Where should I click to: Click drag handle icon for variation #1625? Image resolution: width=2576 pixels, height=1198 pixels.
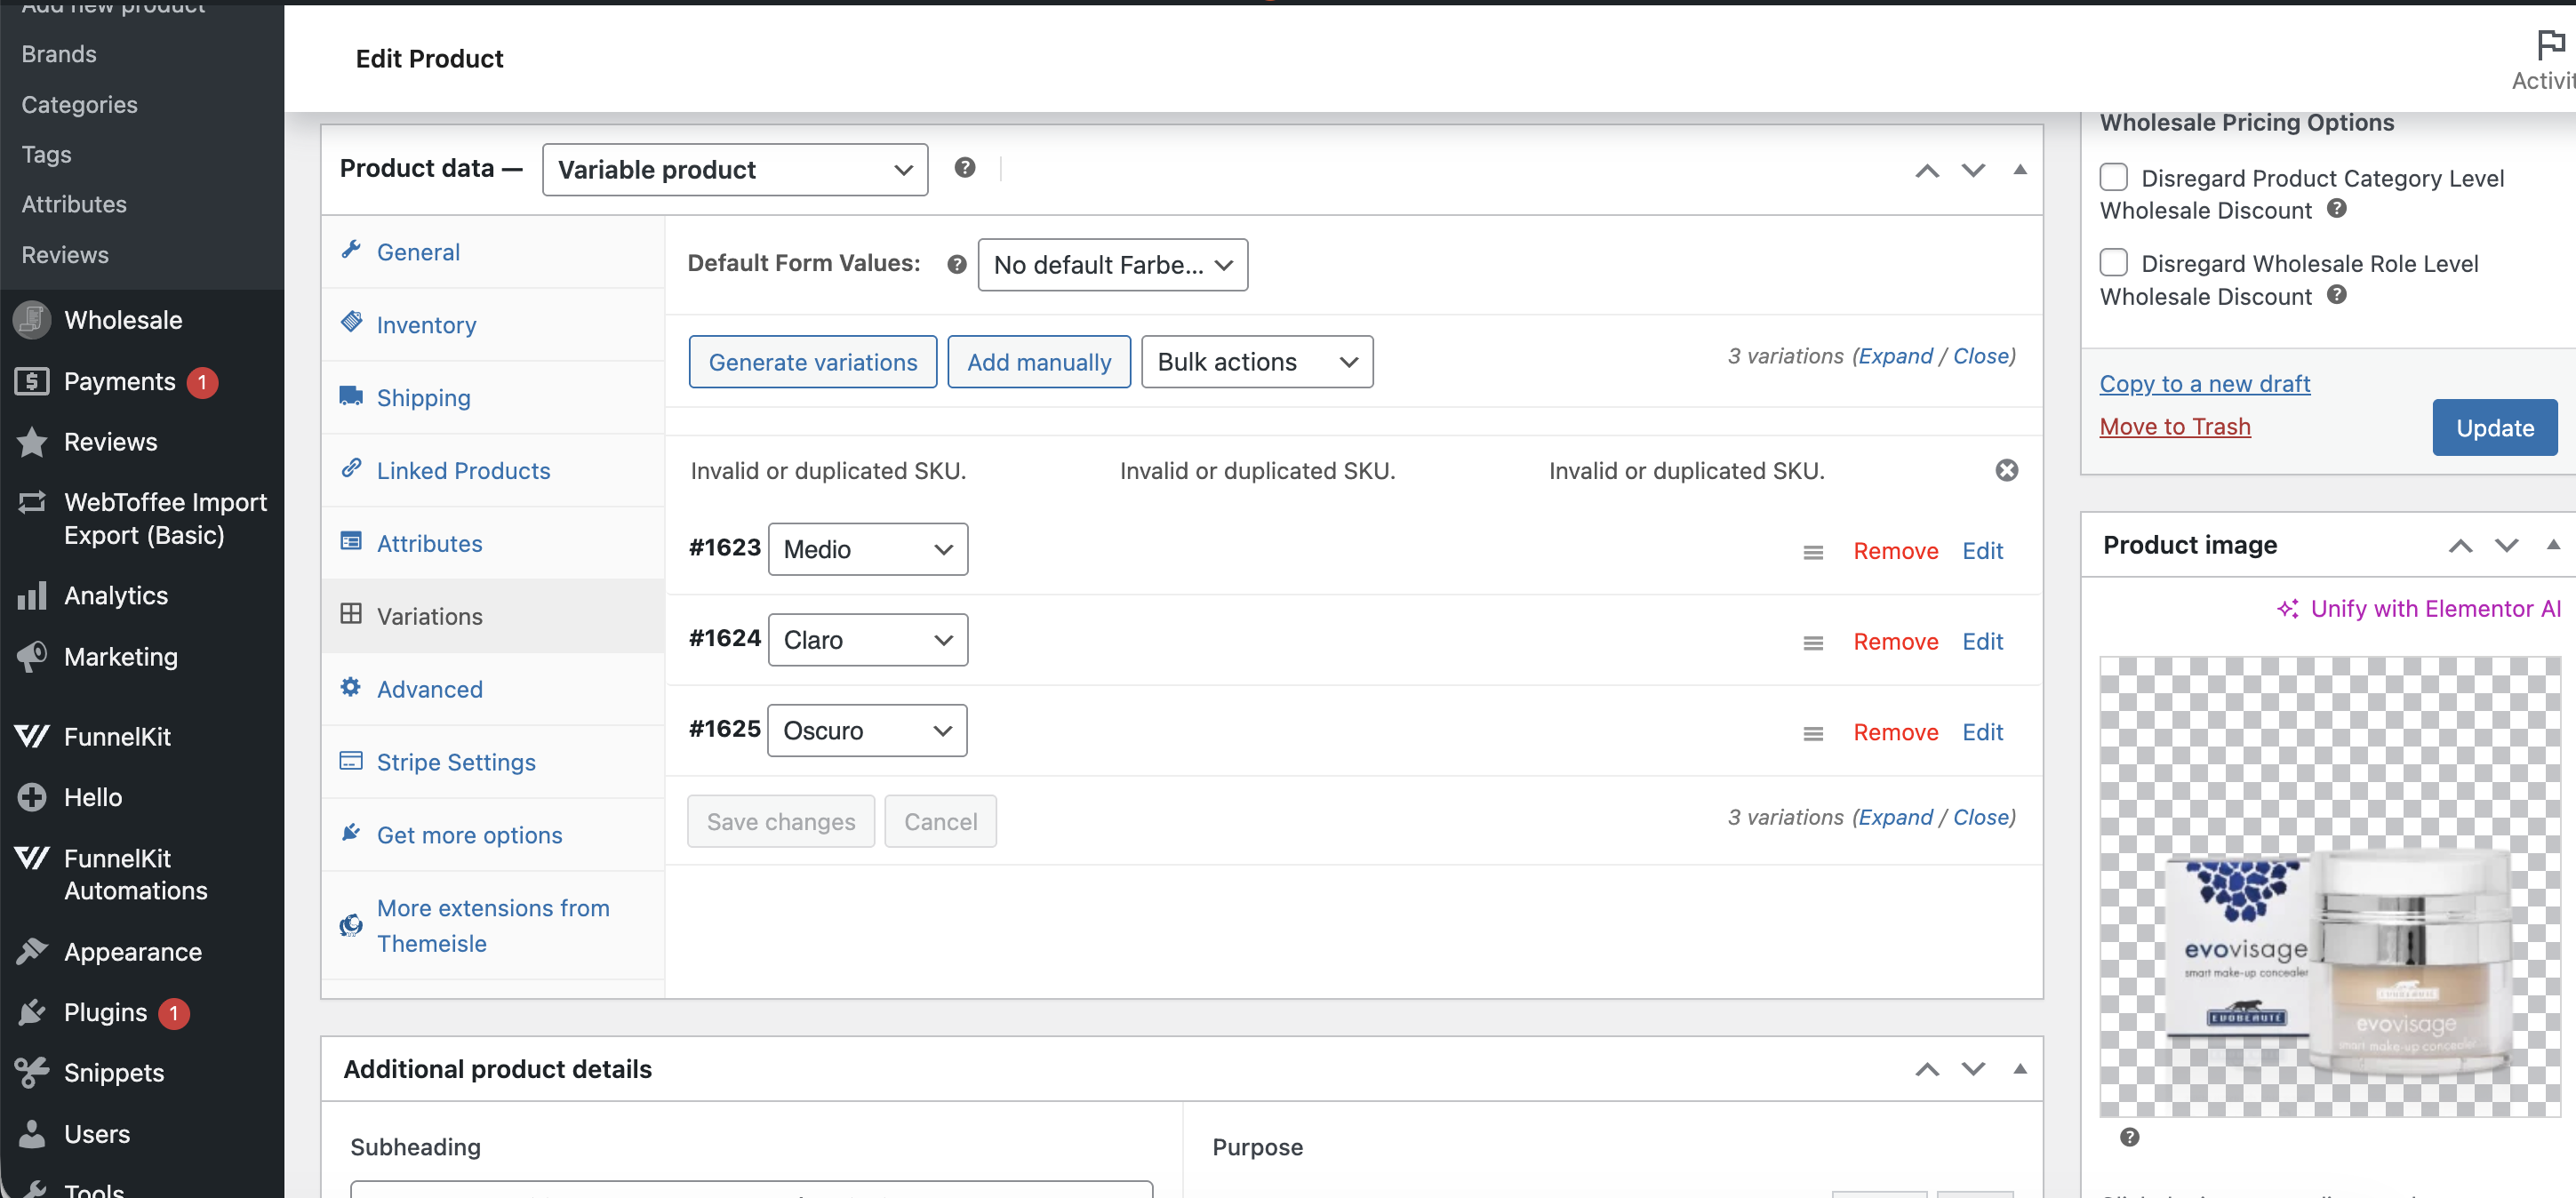pyautogui.click(x=1812, y=733)
